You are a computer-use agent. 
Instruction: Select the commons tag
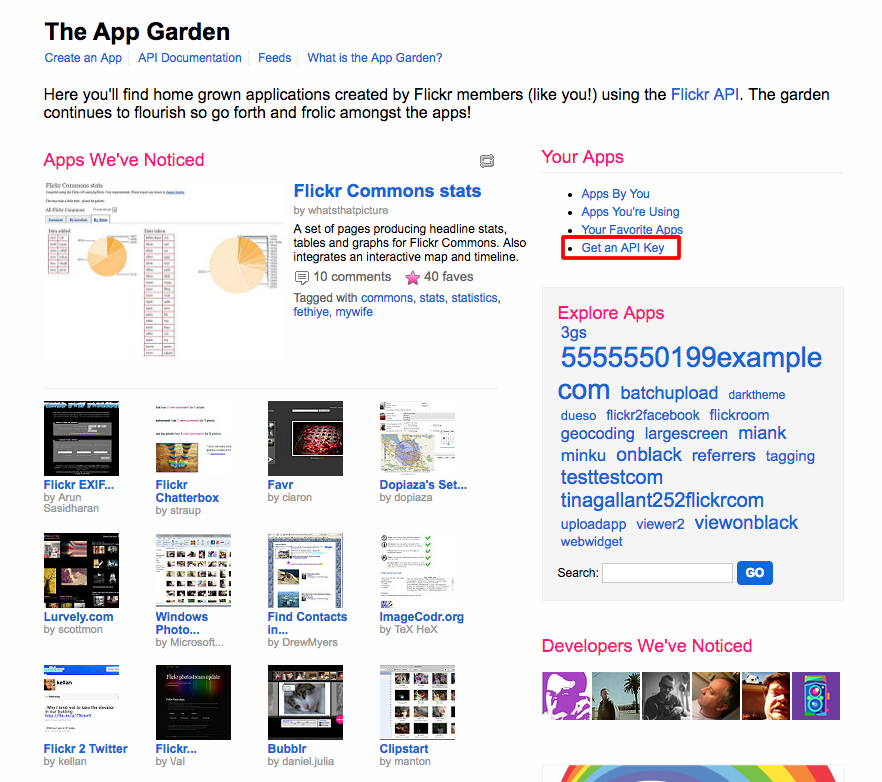[387, 298]
